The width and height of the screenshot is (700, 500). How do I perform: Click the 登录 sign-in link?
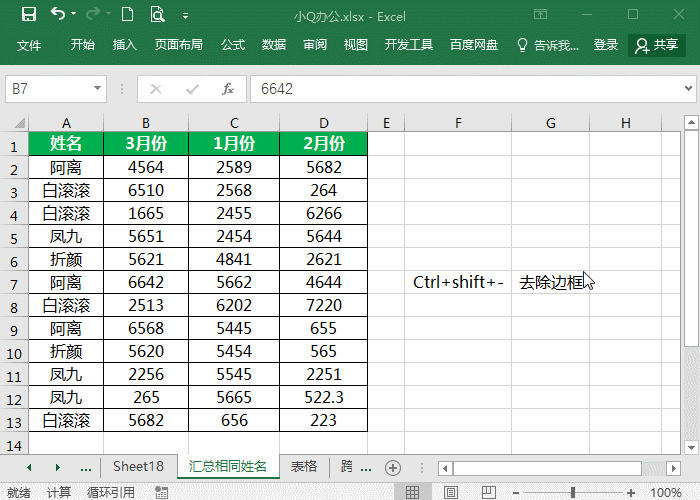tap(606, 45)
